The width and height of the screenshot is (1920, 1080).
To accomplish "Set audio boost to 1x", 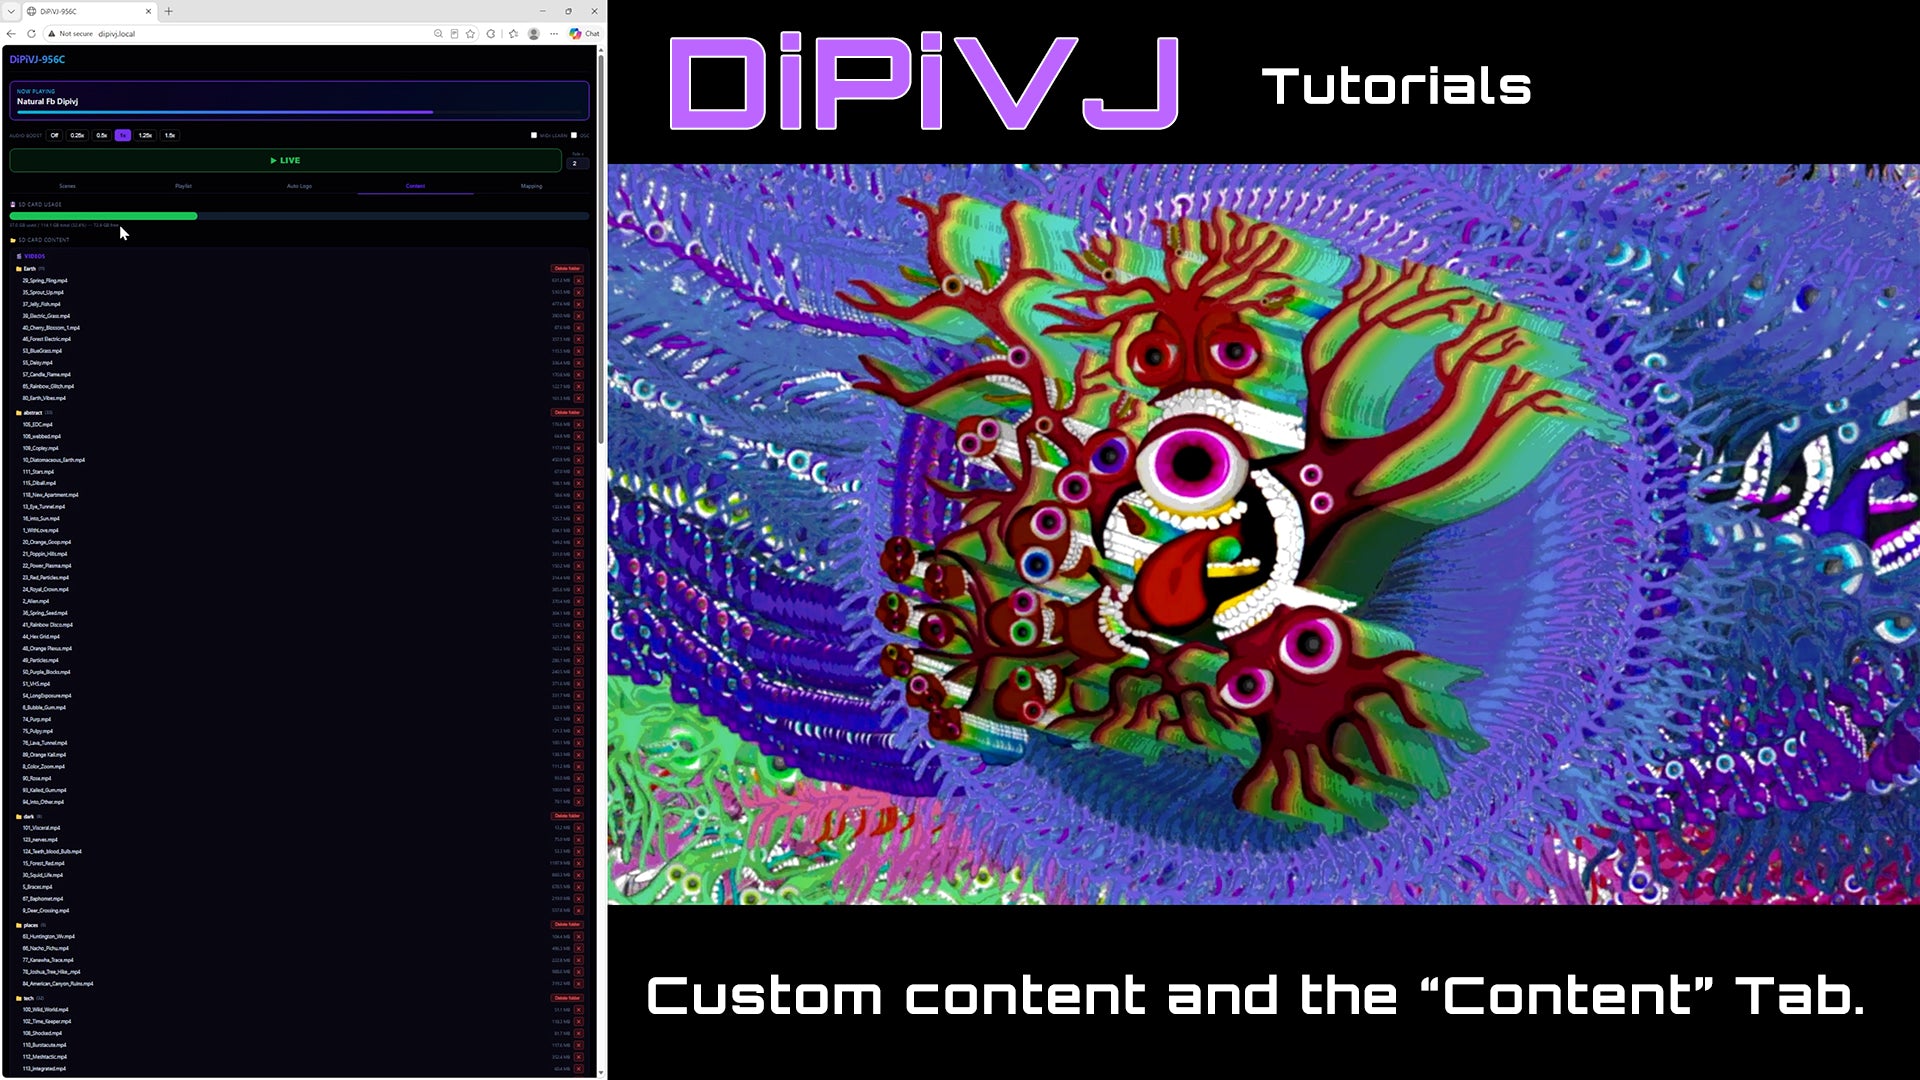I will 123,135.
